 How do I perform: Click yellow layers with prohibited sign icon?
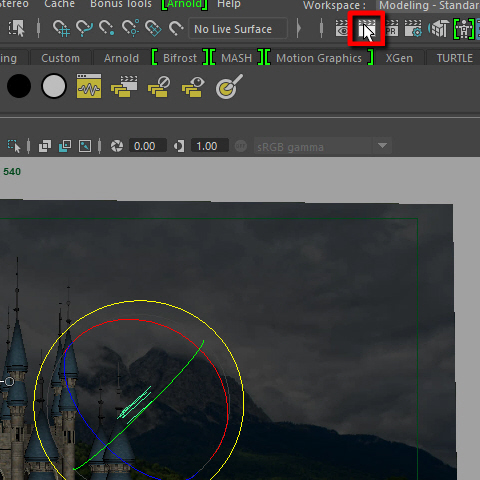(159, 87)
